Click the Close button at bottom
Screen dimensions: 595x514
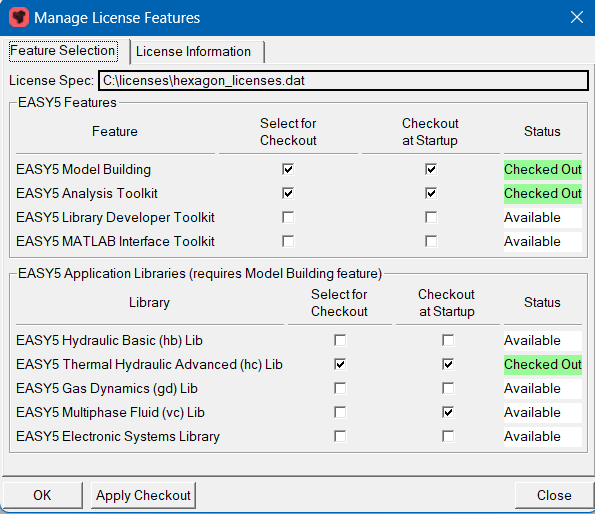[x=554, y=495]
